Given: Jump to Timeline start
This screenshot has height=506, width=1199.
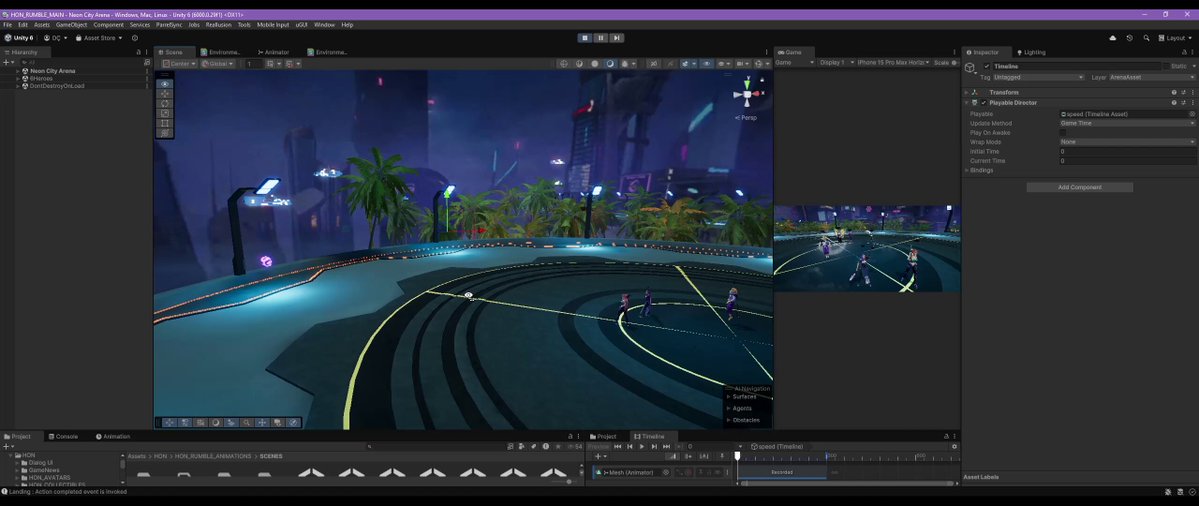Looking at the screenshot, I should click(618, 446).
